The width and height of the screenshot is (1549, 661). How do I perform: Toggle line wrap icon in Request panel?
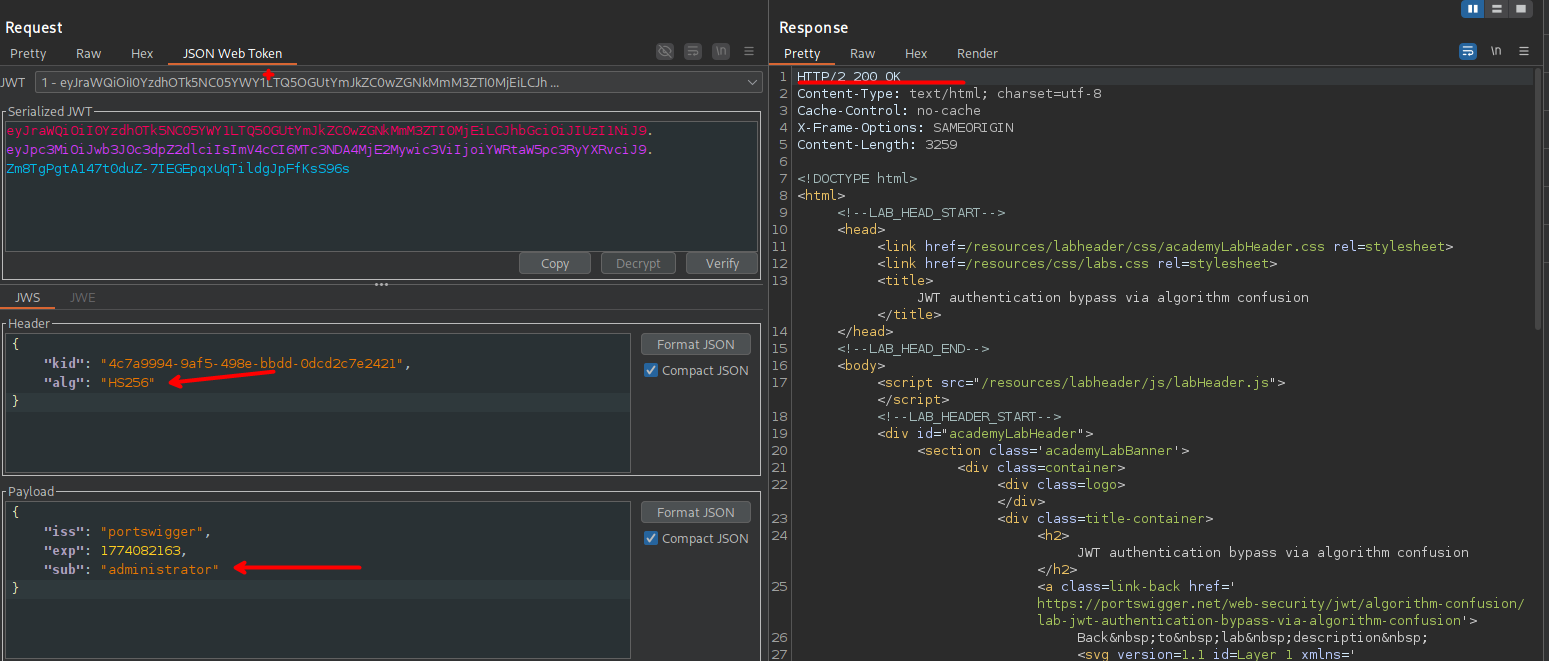click(693, 51)
